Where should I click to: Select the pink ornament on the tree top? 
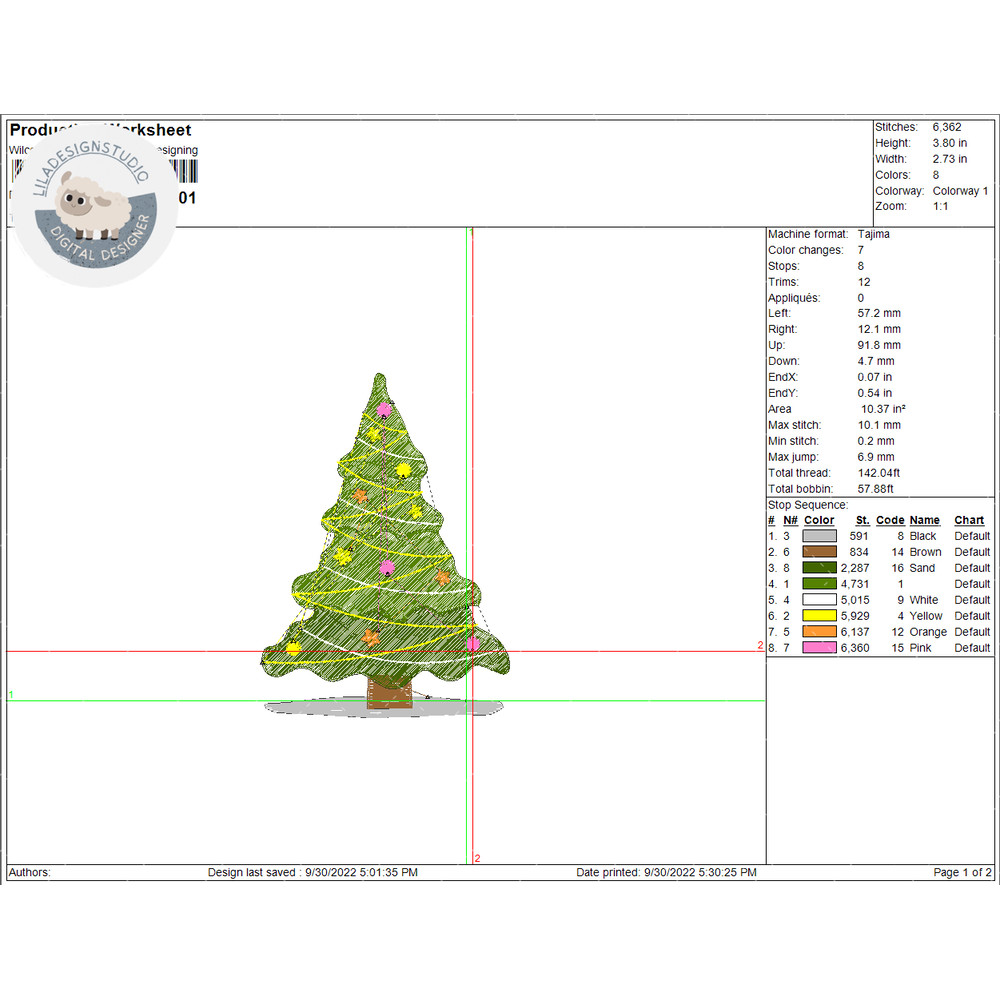tap(383, 410)
